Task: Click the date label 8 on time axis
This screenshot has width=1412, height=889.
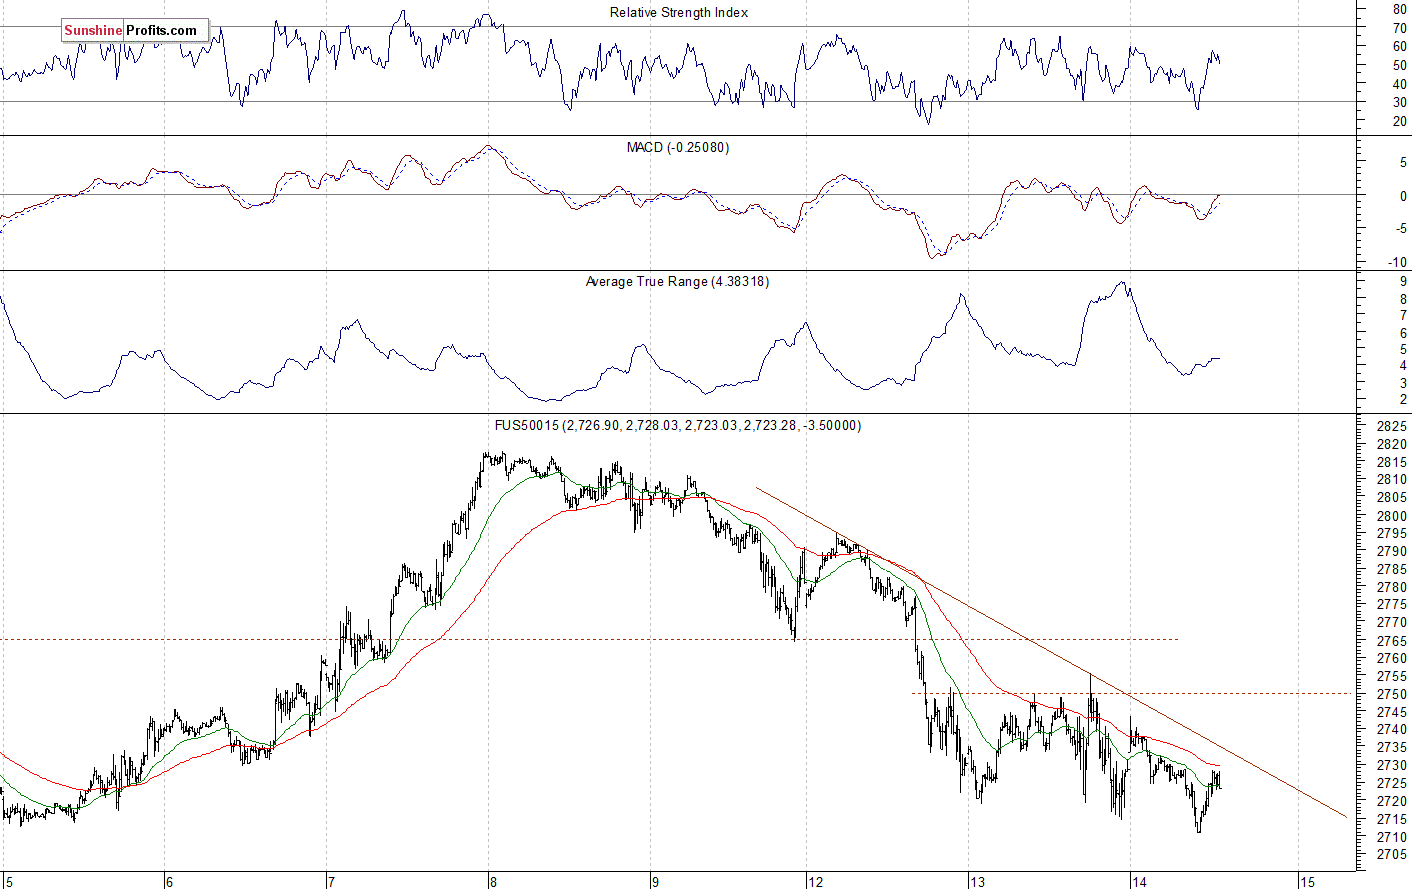Action: click(494, 881)
